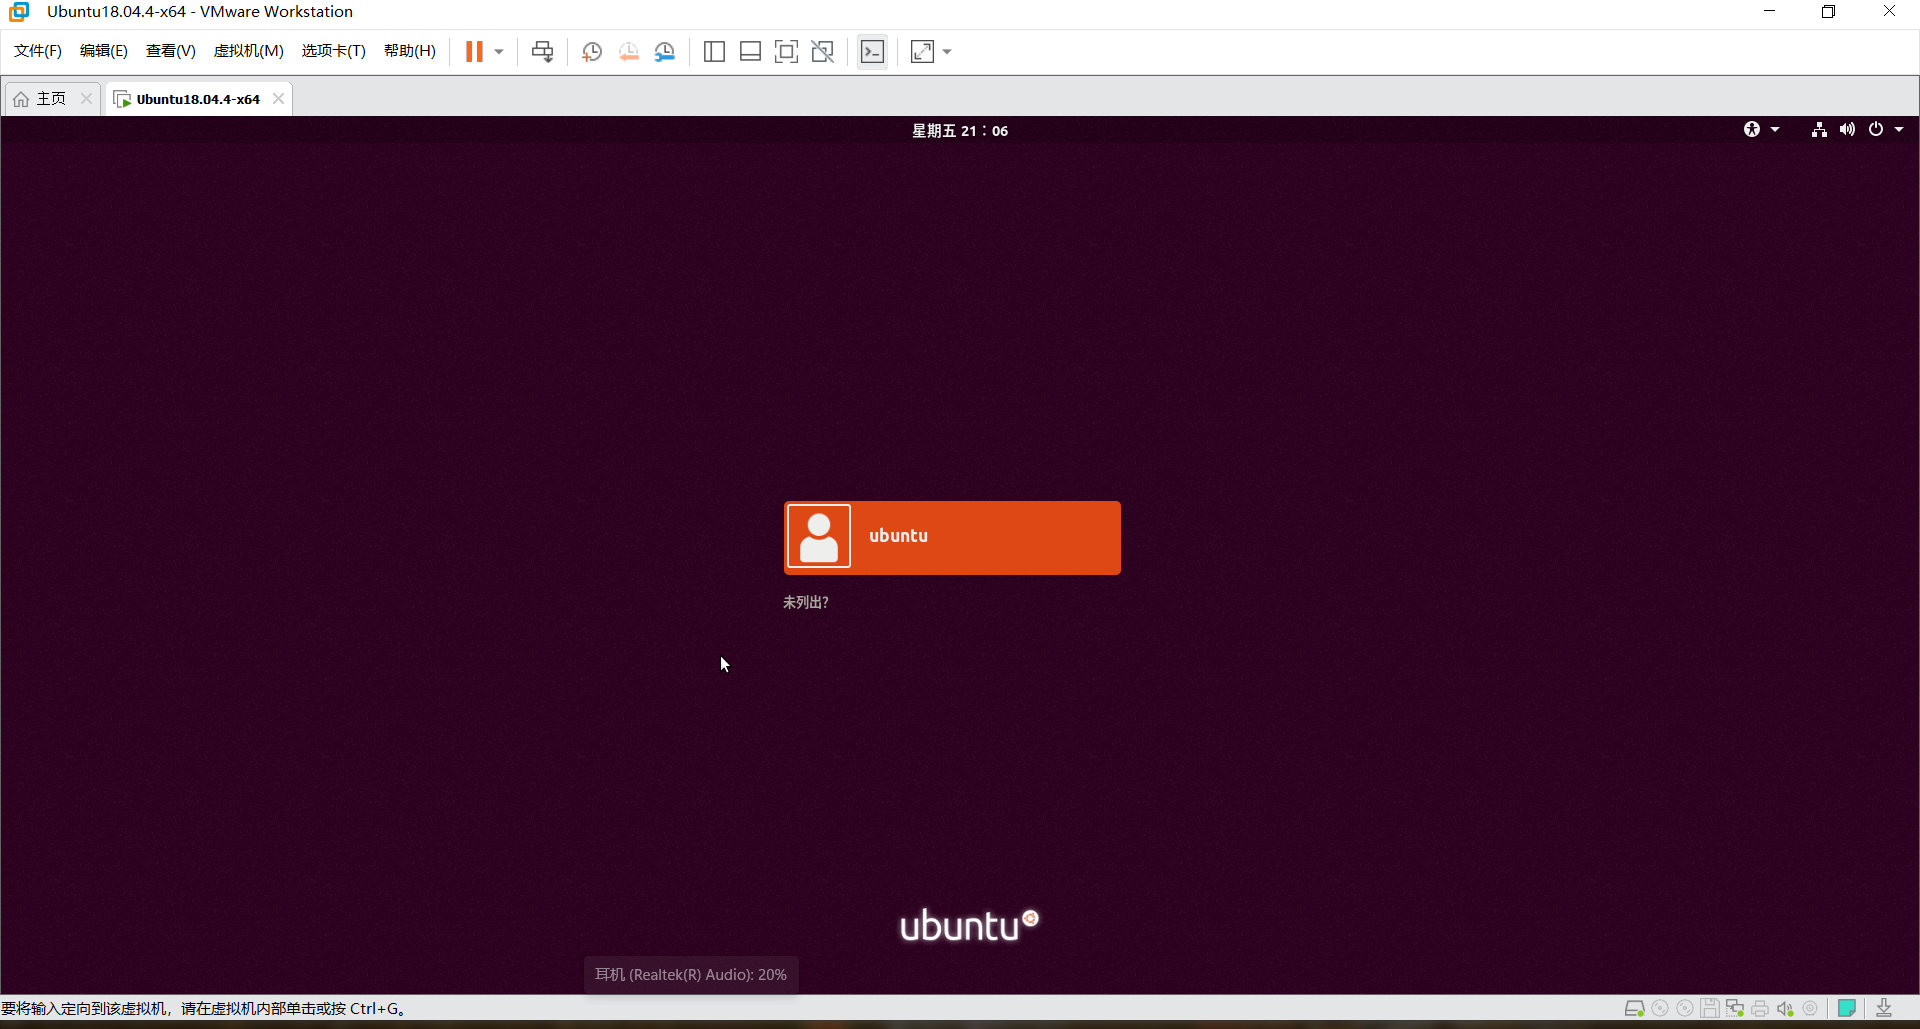Click the first CD/DVD drive status icon

1660,1008
